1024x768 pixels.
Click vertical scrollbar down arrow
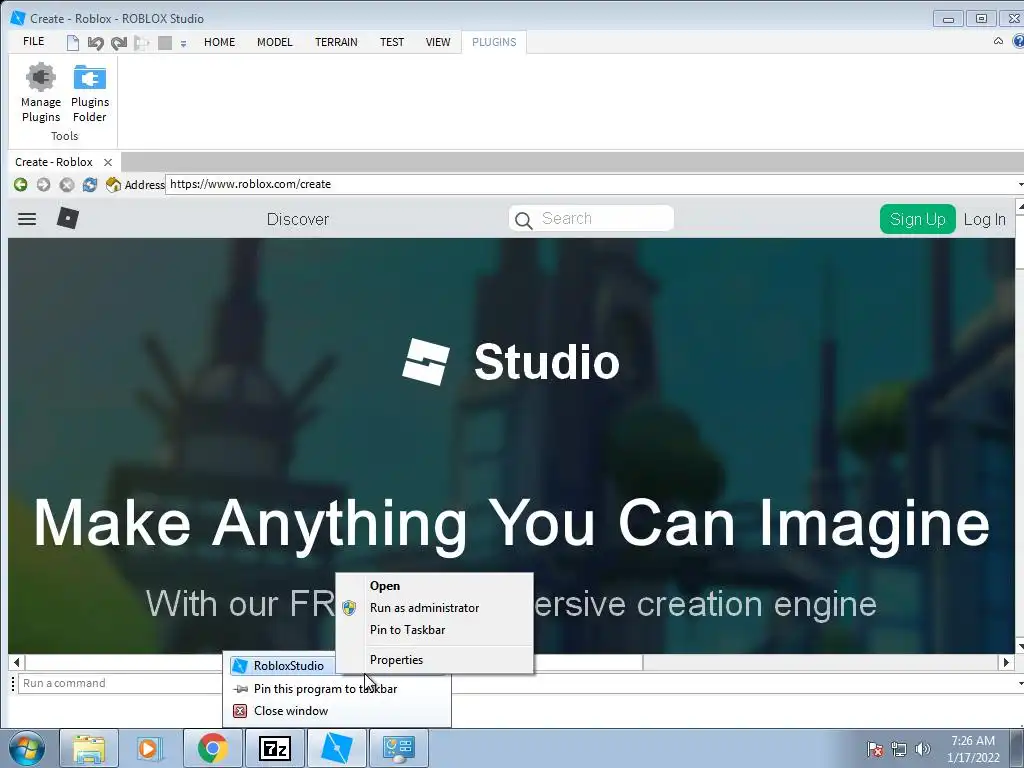[1020, 647]
